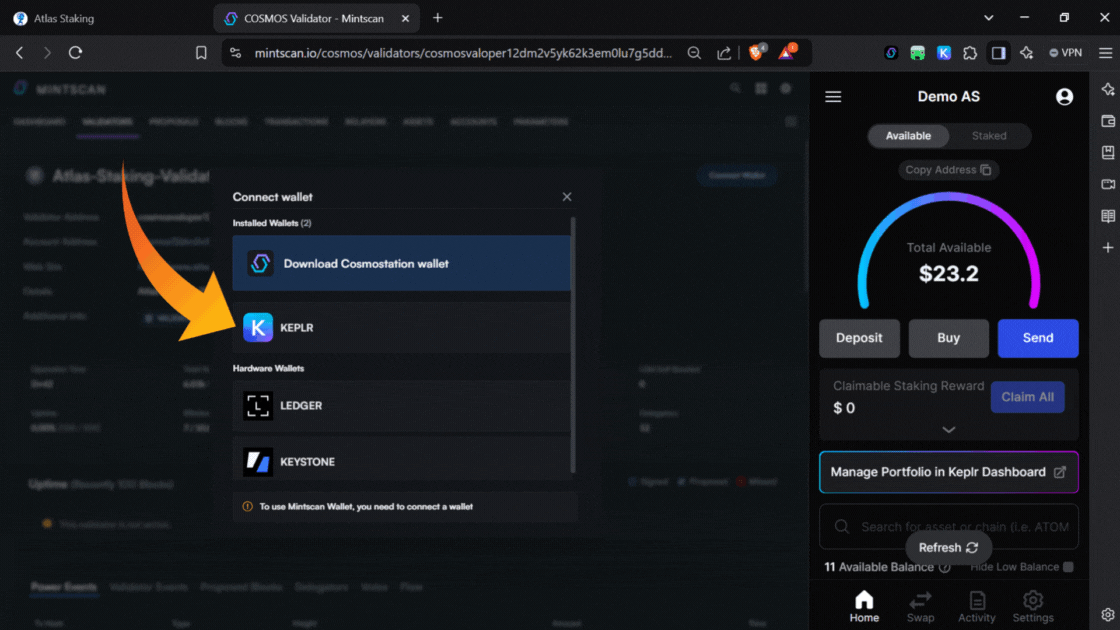Choose the LEDGER hardware wallet

click(400, 406)
